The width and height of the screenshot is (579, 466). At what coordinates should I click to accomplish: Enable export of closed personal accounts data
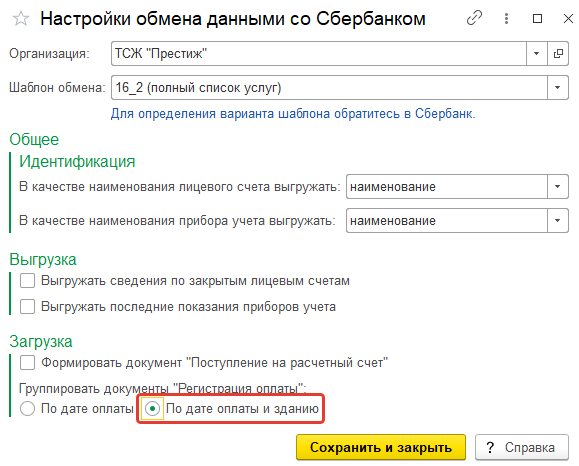click(x=28, y=281)
